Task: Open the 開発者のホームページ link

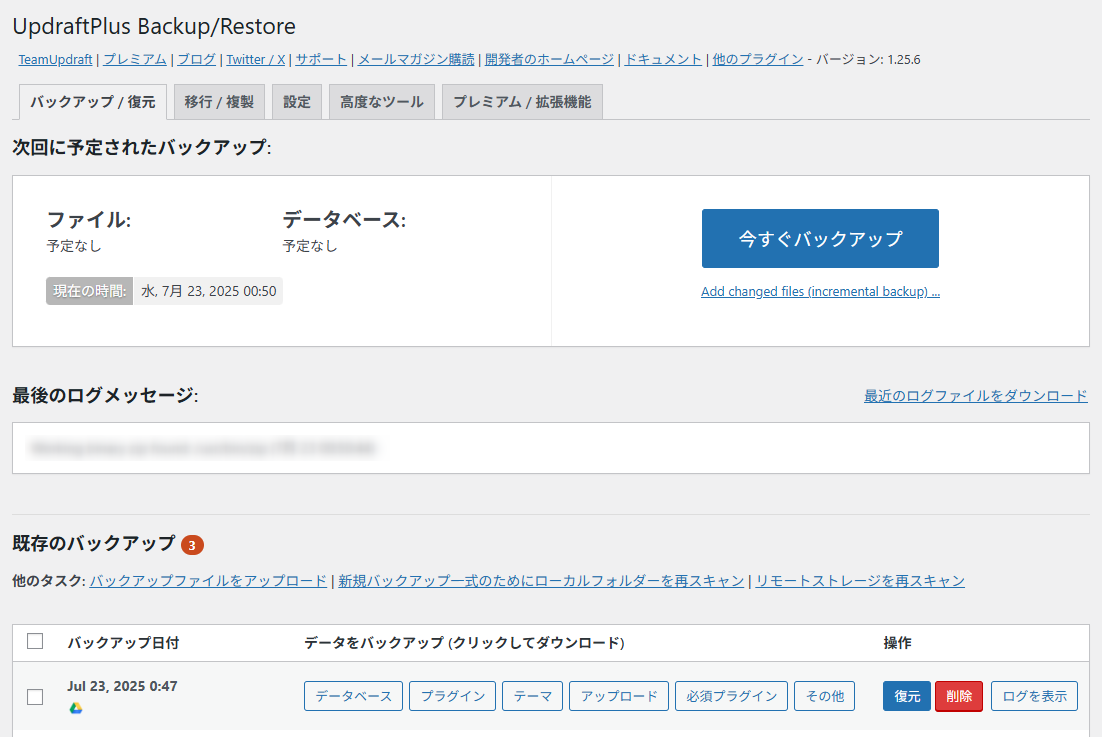Action: (x=550, y=60)
